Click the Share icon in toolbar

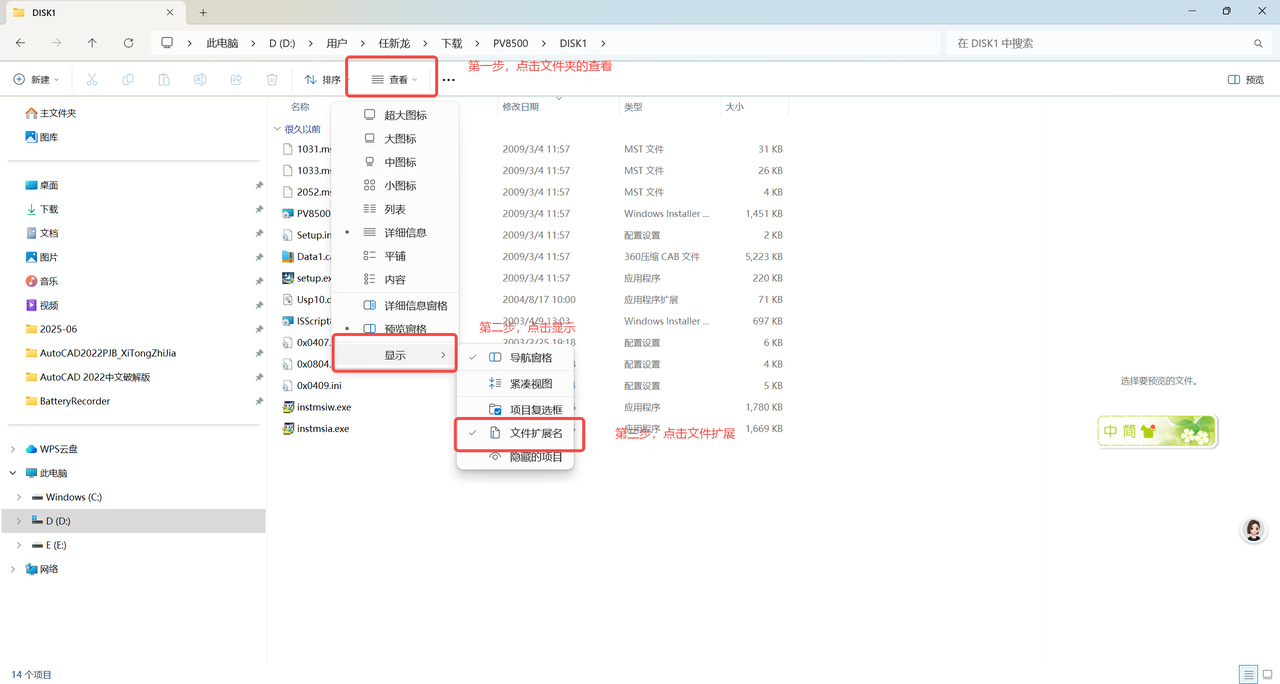click(x=236, y=80)
